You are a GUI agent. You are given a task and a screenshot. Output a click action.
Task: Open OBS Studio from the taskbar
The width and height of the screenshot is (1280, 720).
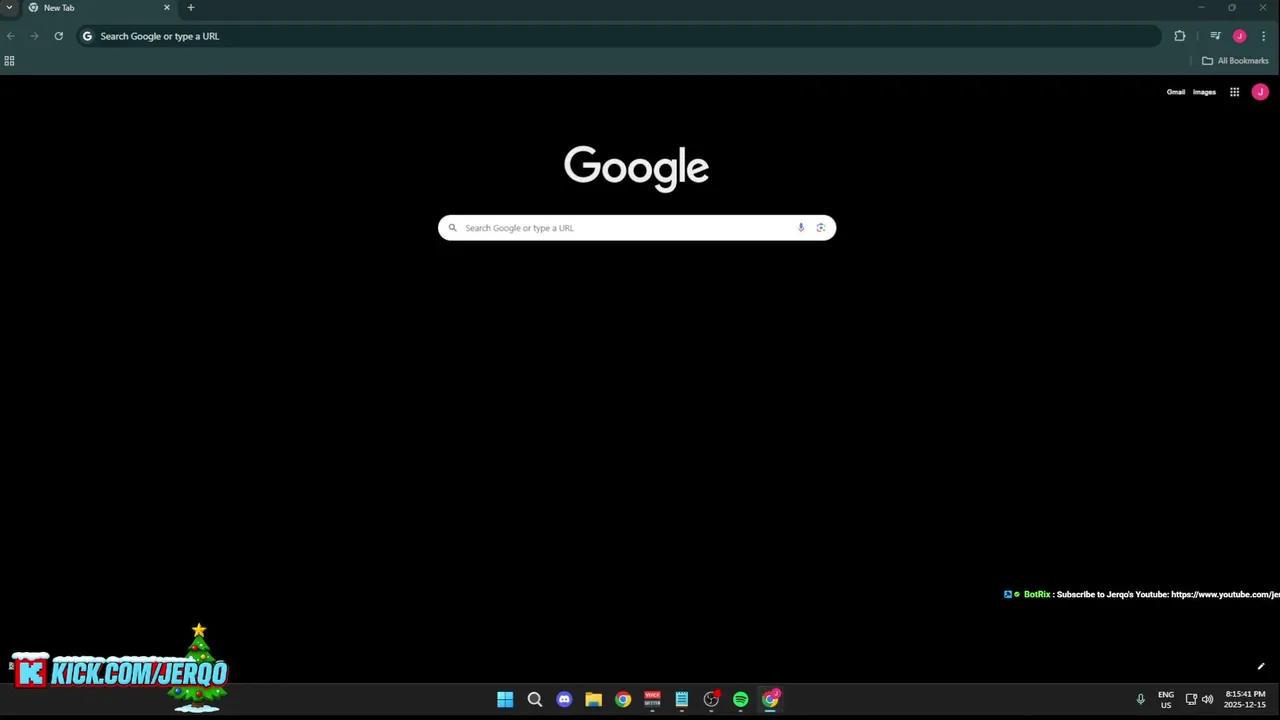point(711,700)
